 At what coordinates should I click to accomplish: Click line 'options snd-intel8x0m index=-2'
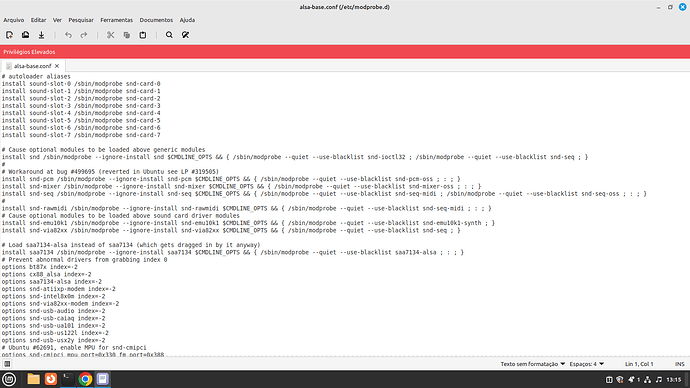[53, 296]
